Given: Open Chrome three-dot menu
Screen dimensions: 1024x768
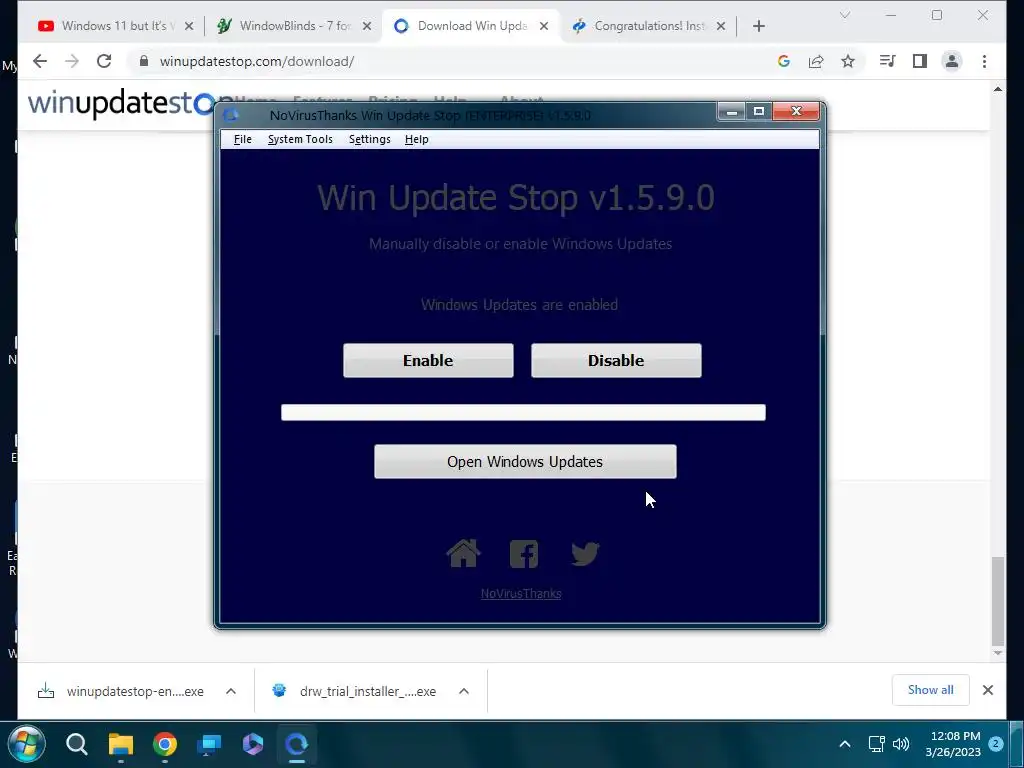Looking at the screenshot, I should (984, 61).
